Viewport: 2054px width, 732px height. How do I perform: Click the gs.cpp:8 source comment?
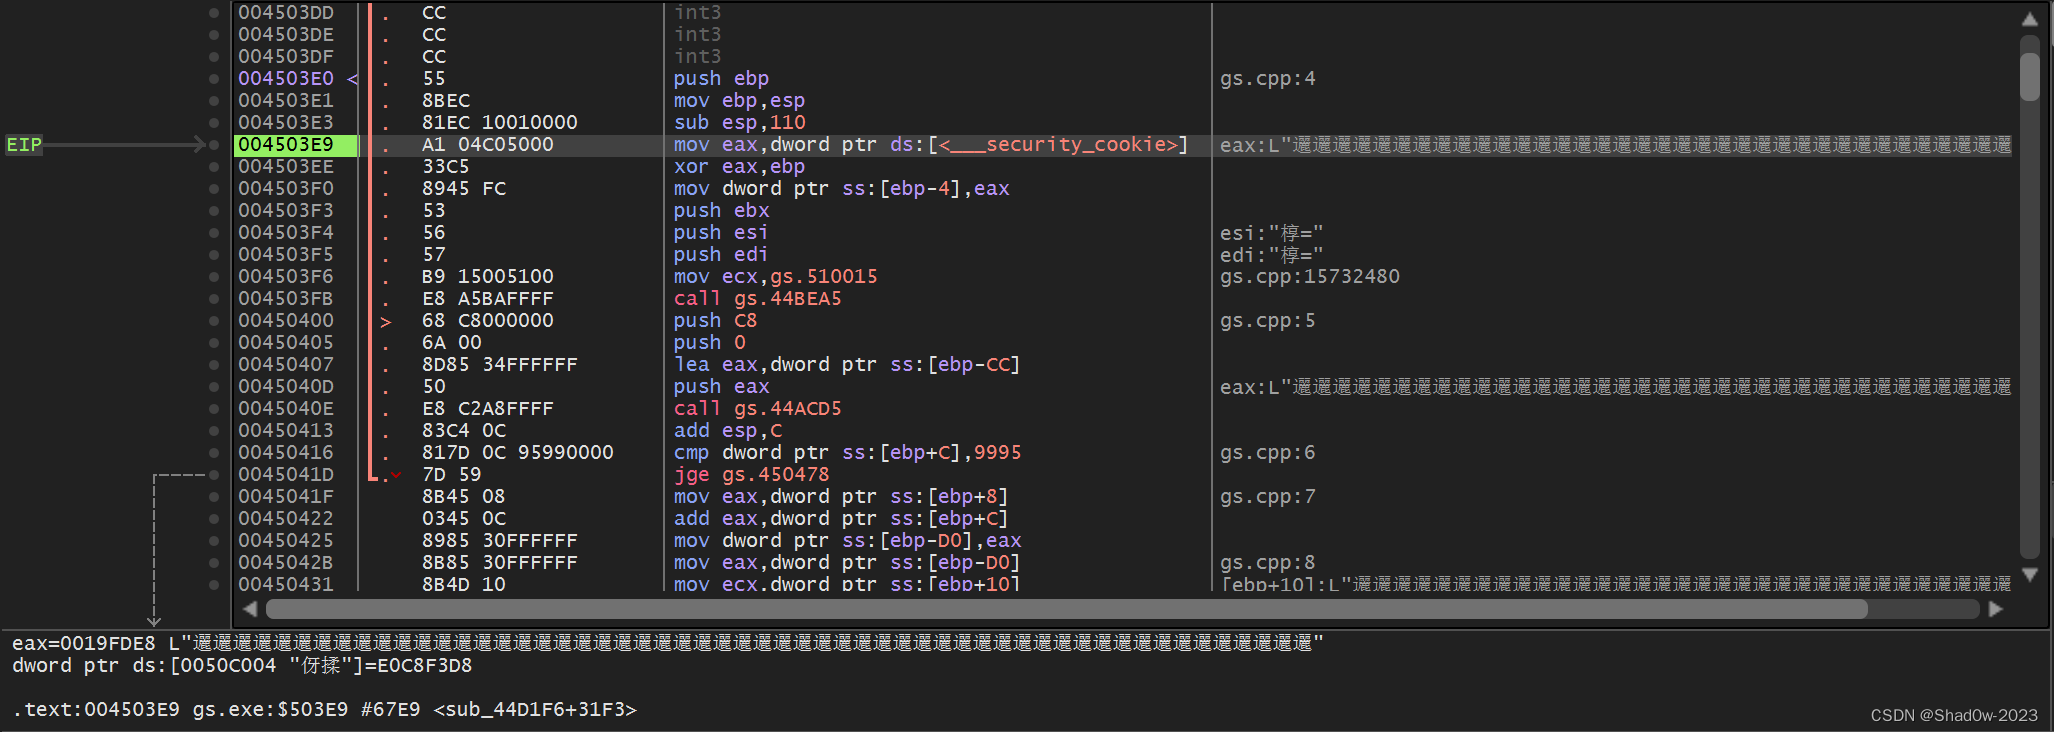[x=1268, y=563]
